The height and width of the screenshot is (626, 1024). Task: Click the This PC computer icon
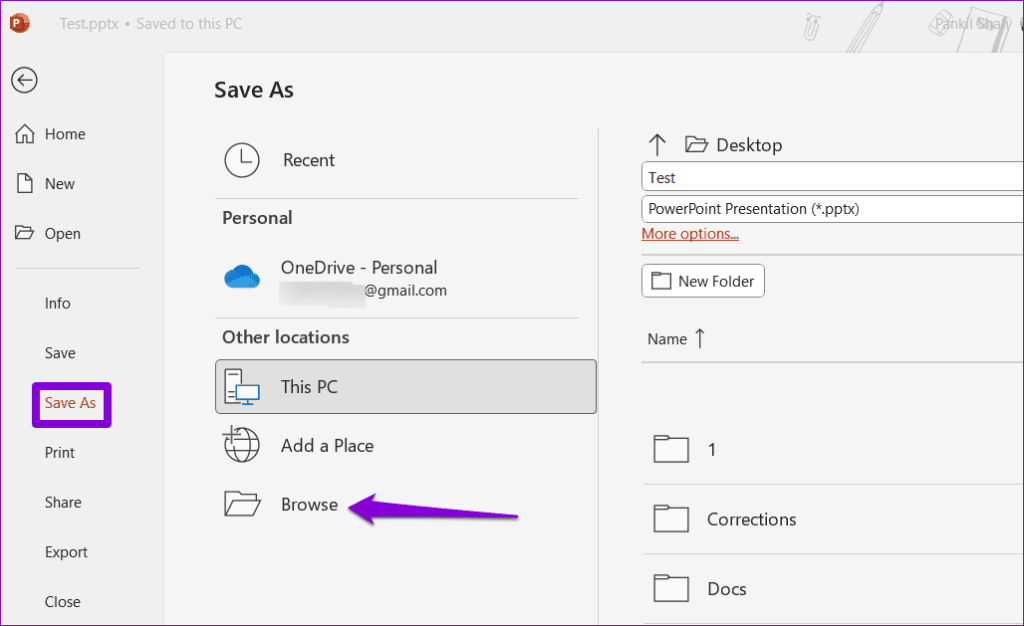tap(242, 386)
